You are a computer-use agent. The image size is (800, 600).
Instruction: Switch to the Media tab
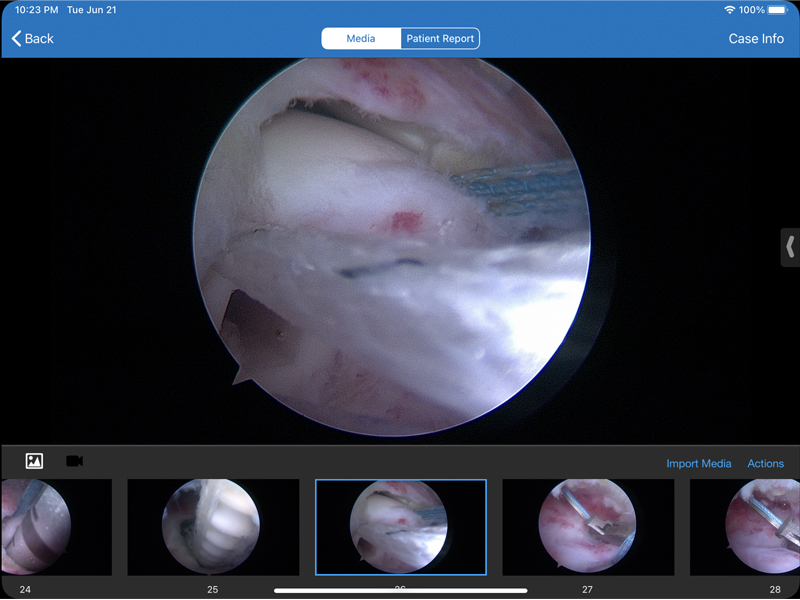(361, 39)
